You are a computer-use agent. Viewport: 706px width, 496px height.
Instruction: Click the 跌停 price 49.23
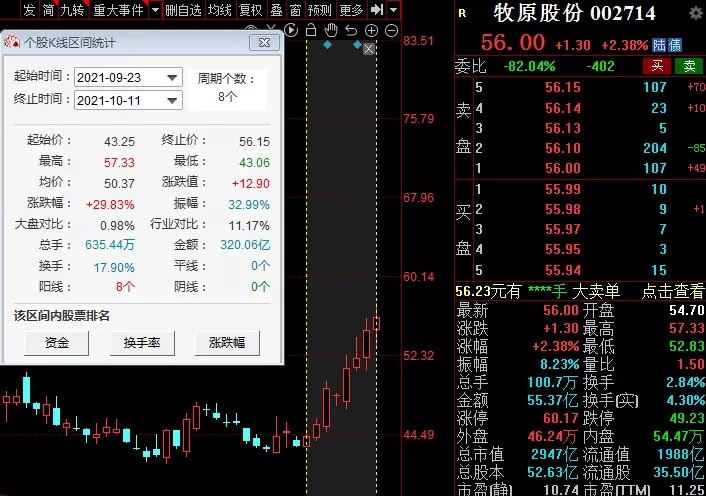pos(687,418)
